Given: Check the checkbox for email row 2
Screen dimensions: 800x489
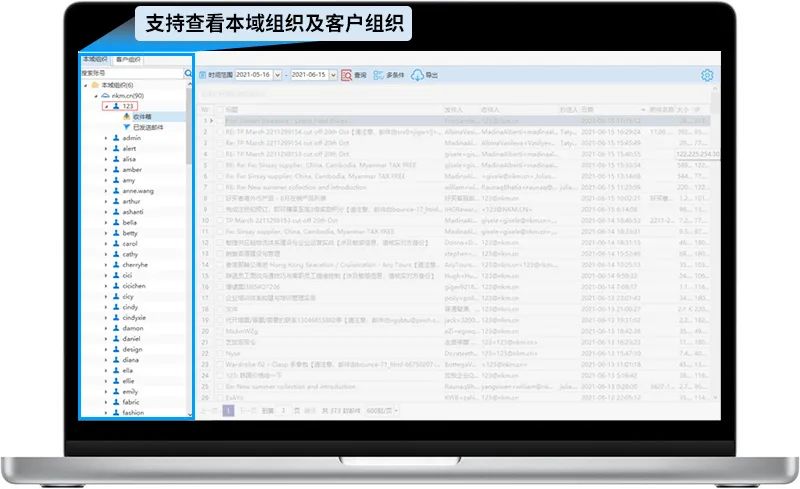Looking at the screenshot, I should [221, 131].
